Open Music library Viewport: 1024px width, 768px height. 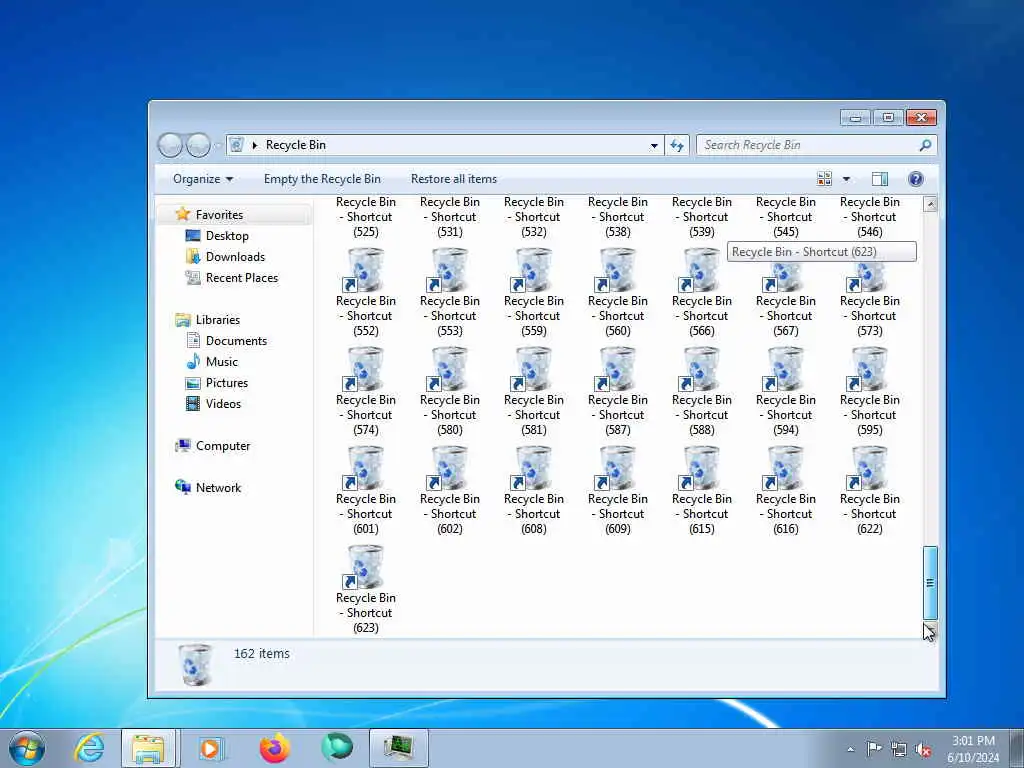pyautogui.click(x=221, y=361)
